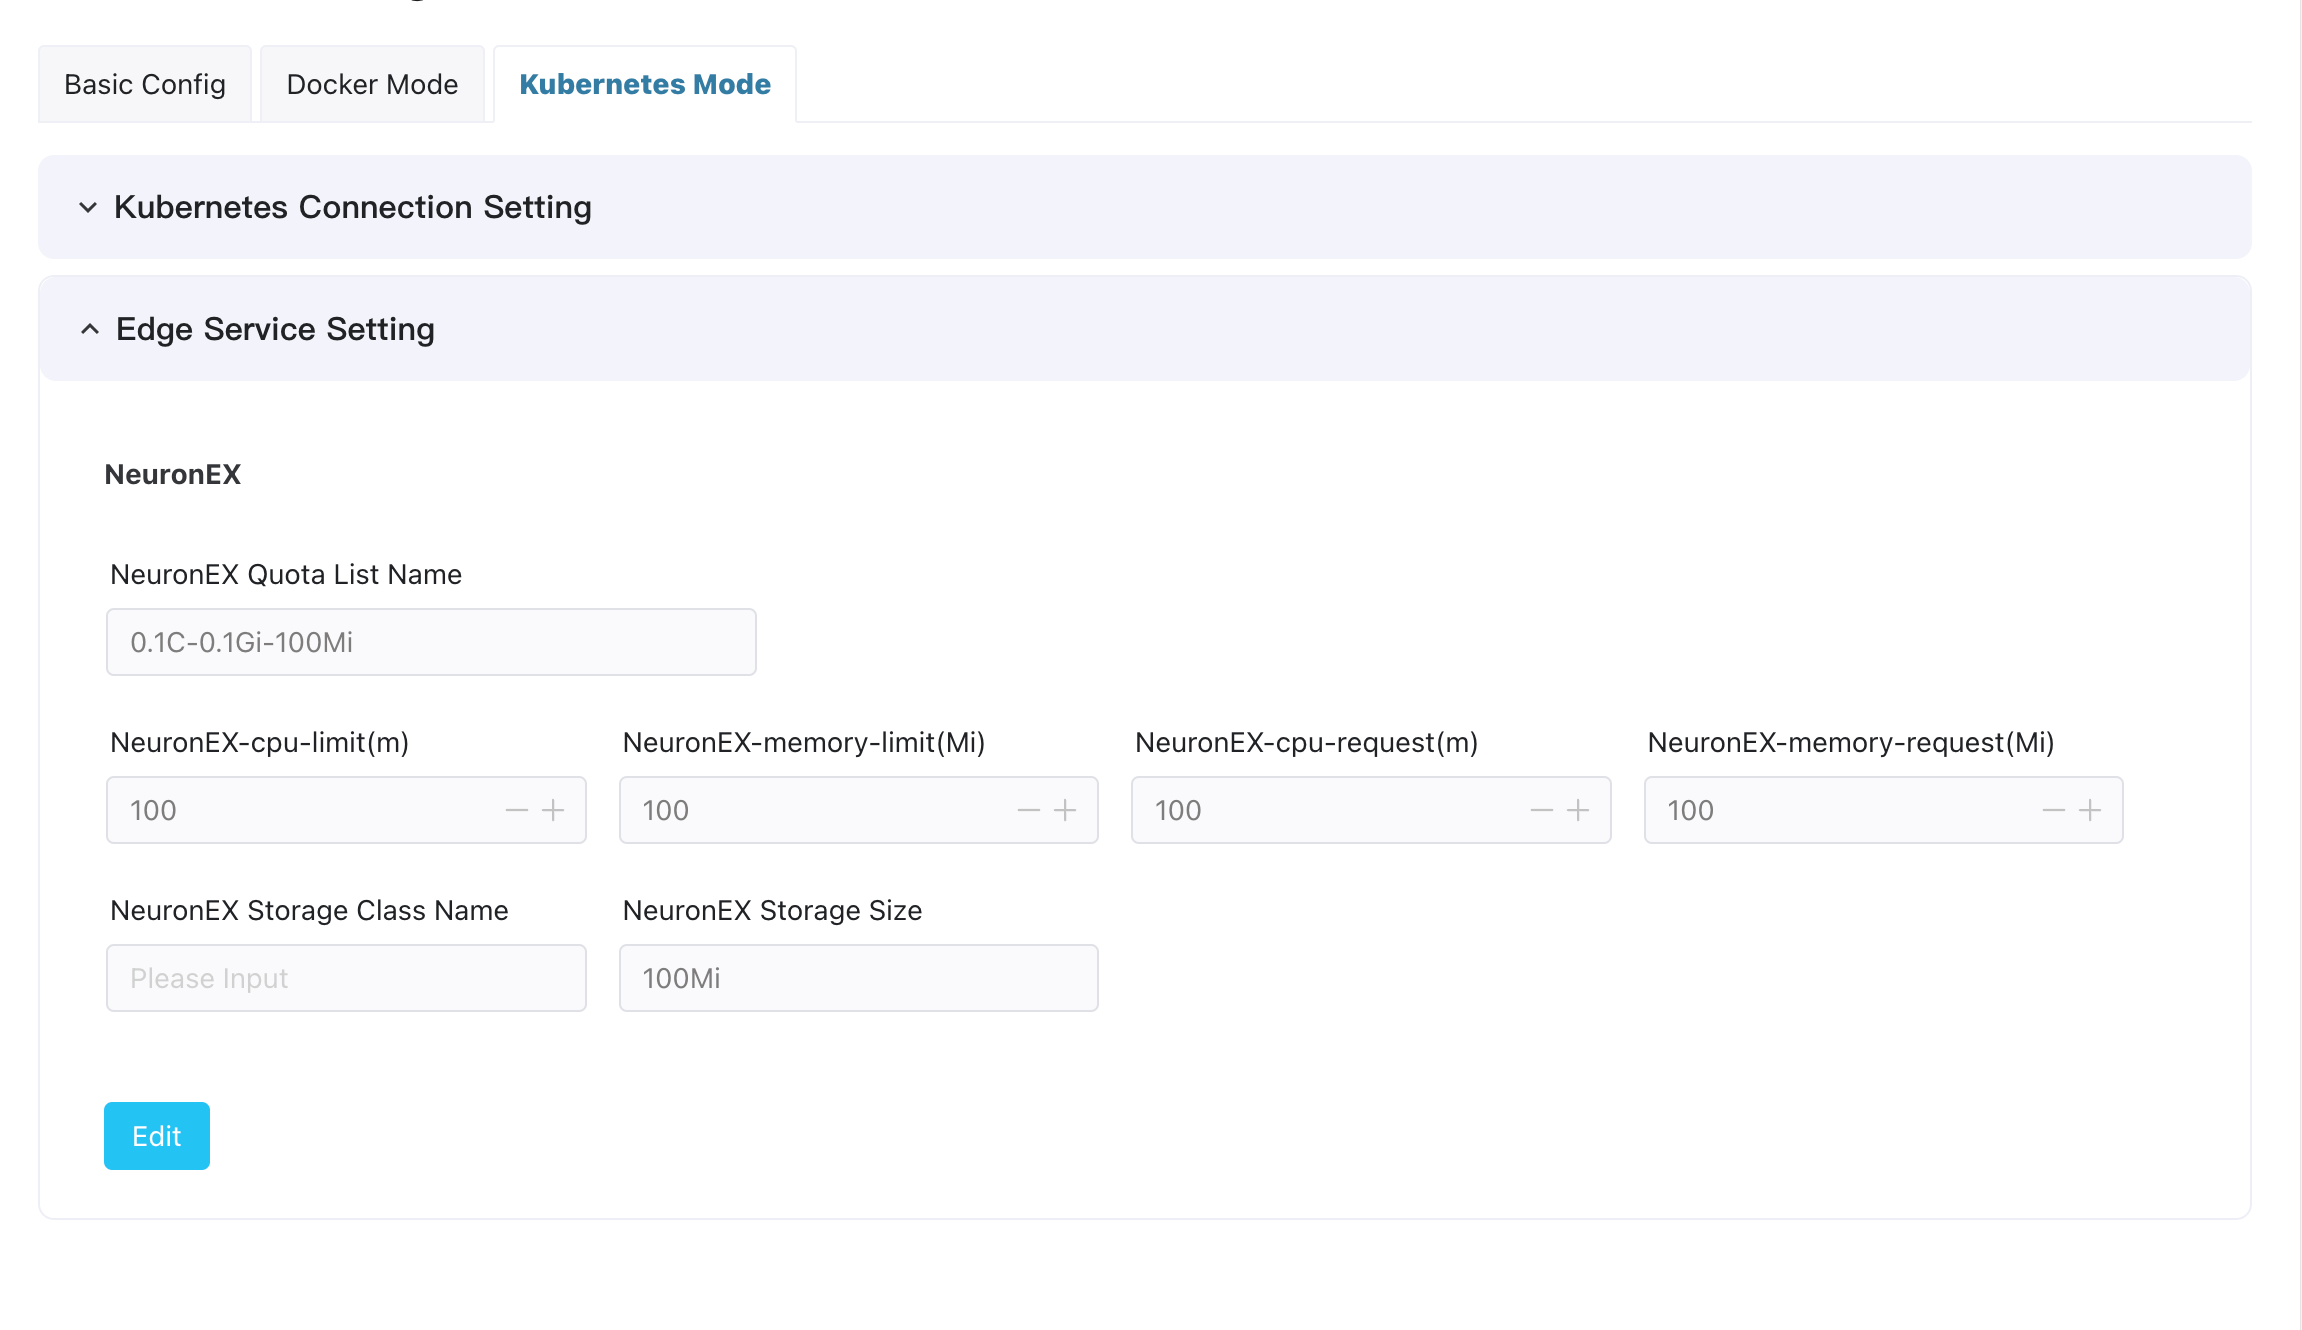Decrement NeuronEX-memory-request using minus icon
Viewport: 2302px width, 1330px height.
coord(2053,810)
